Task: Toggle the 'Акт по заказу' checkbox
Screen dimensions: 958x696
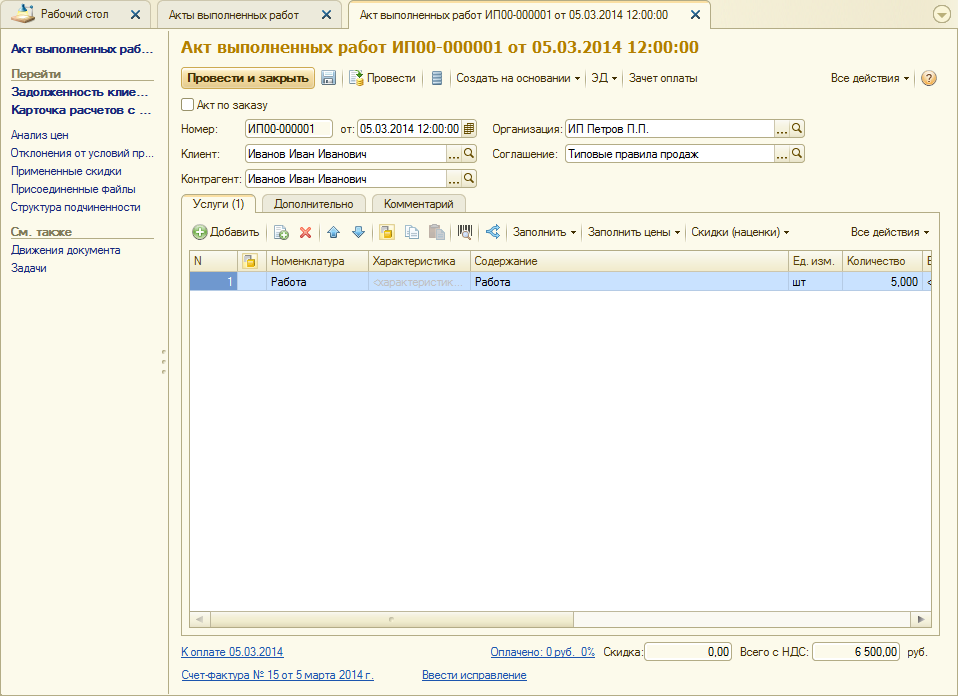Action: [188, 105]
